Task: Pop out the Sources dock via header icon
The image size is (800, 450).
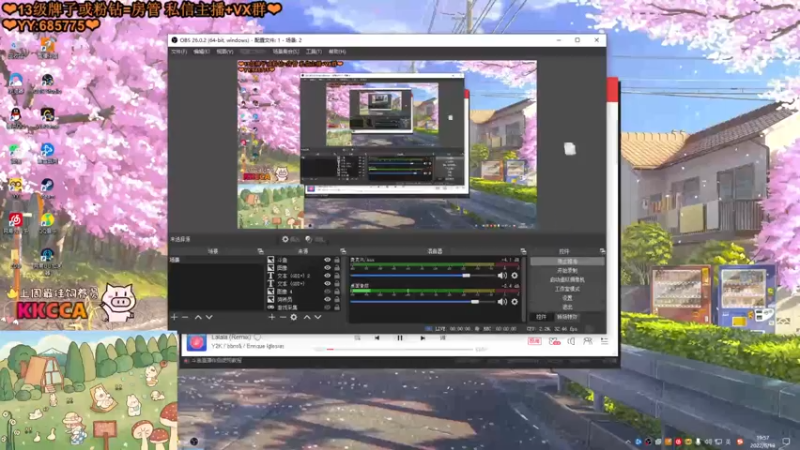Action: point(343,251)
